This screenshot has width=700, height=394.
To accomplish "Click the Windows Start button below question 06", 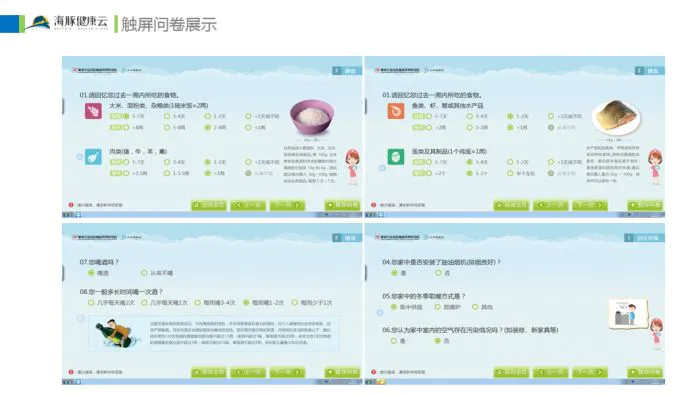I will (369, 382).
